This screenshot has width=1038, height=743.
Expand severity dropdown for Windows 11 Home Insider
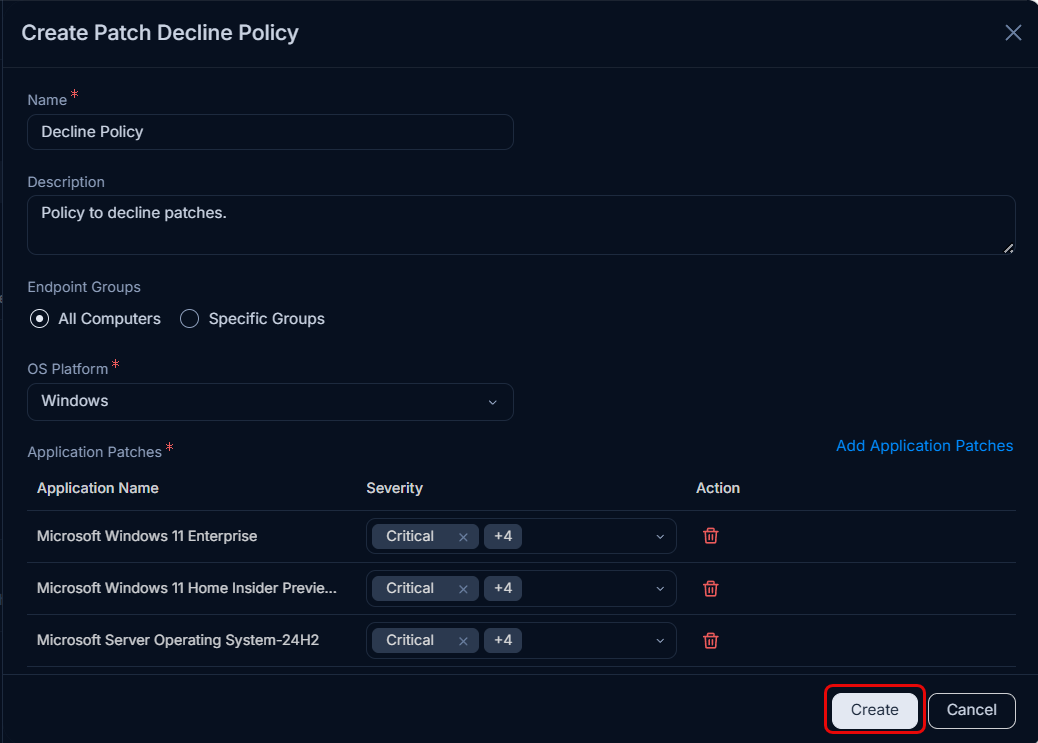tap(660, 589)
